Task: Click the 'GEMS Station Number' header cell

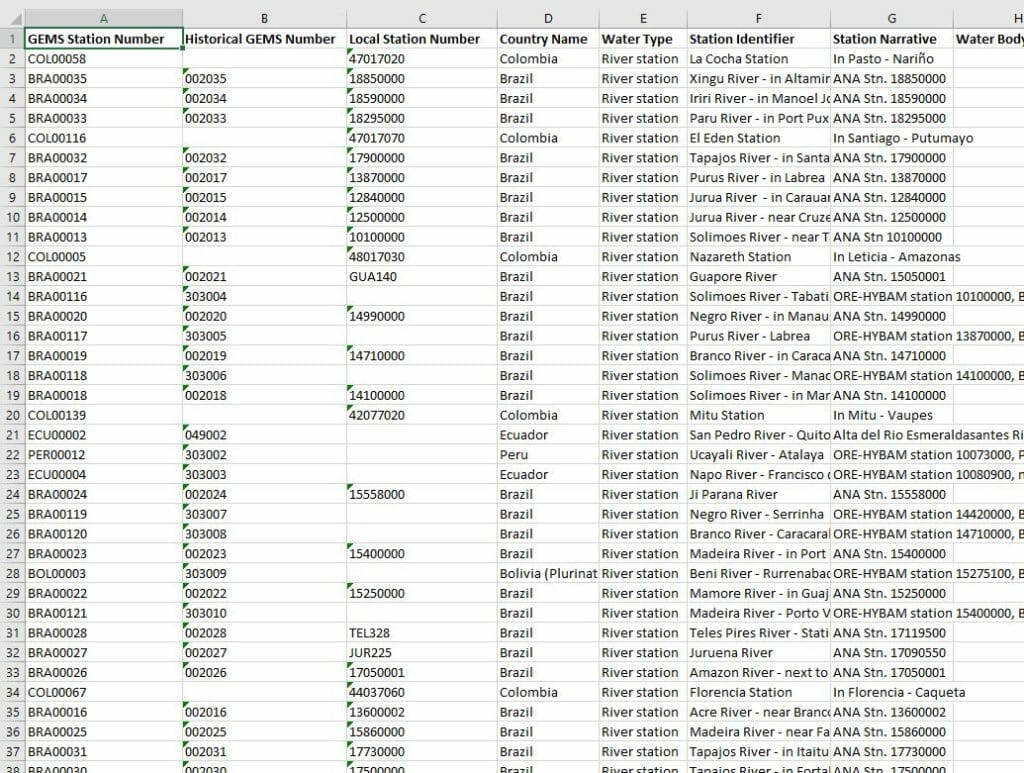Action: [x=104, y=39]
